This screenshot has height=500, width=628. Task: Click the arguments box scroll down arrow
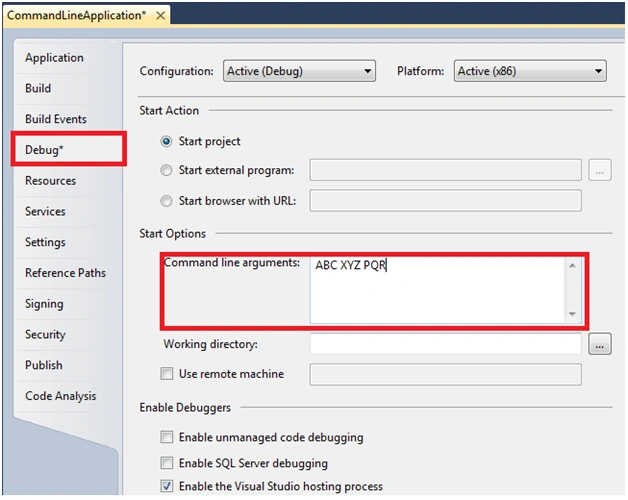coord(572,314)
